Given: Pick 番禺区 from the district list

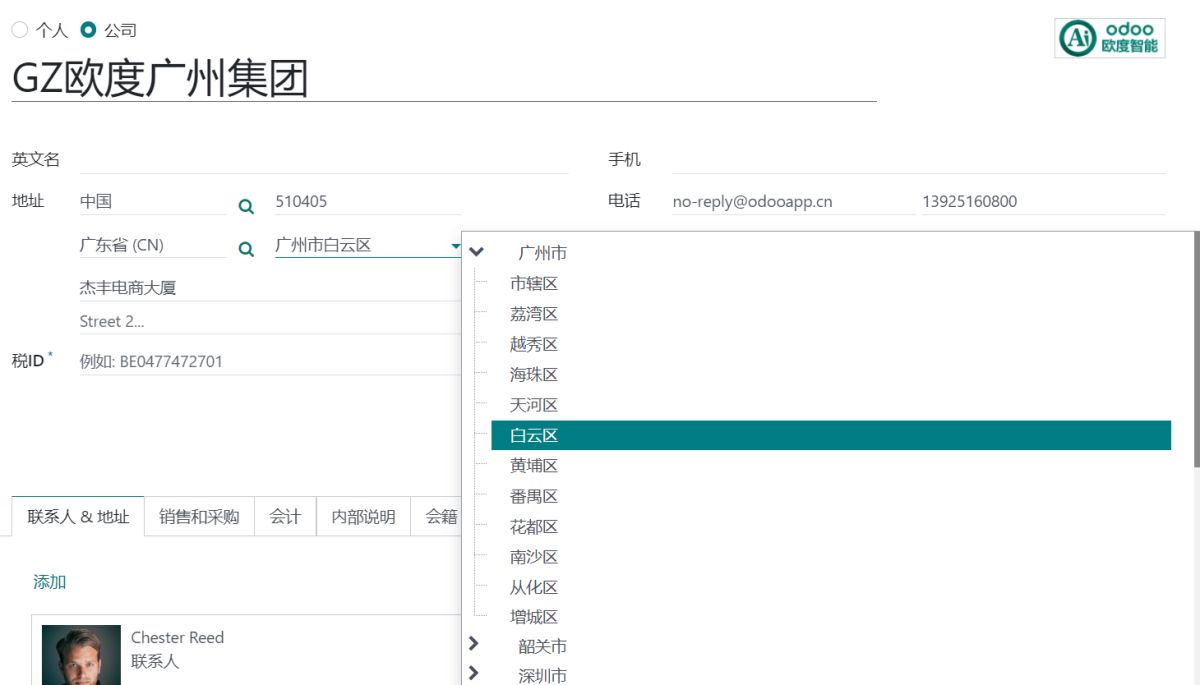Looking at the screenshot, I should (534, 496).
